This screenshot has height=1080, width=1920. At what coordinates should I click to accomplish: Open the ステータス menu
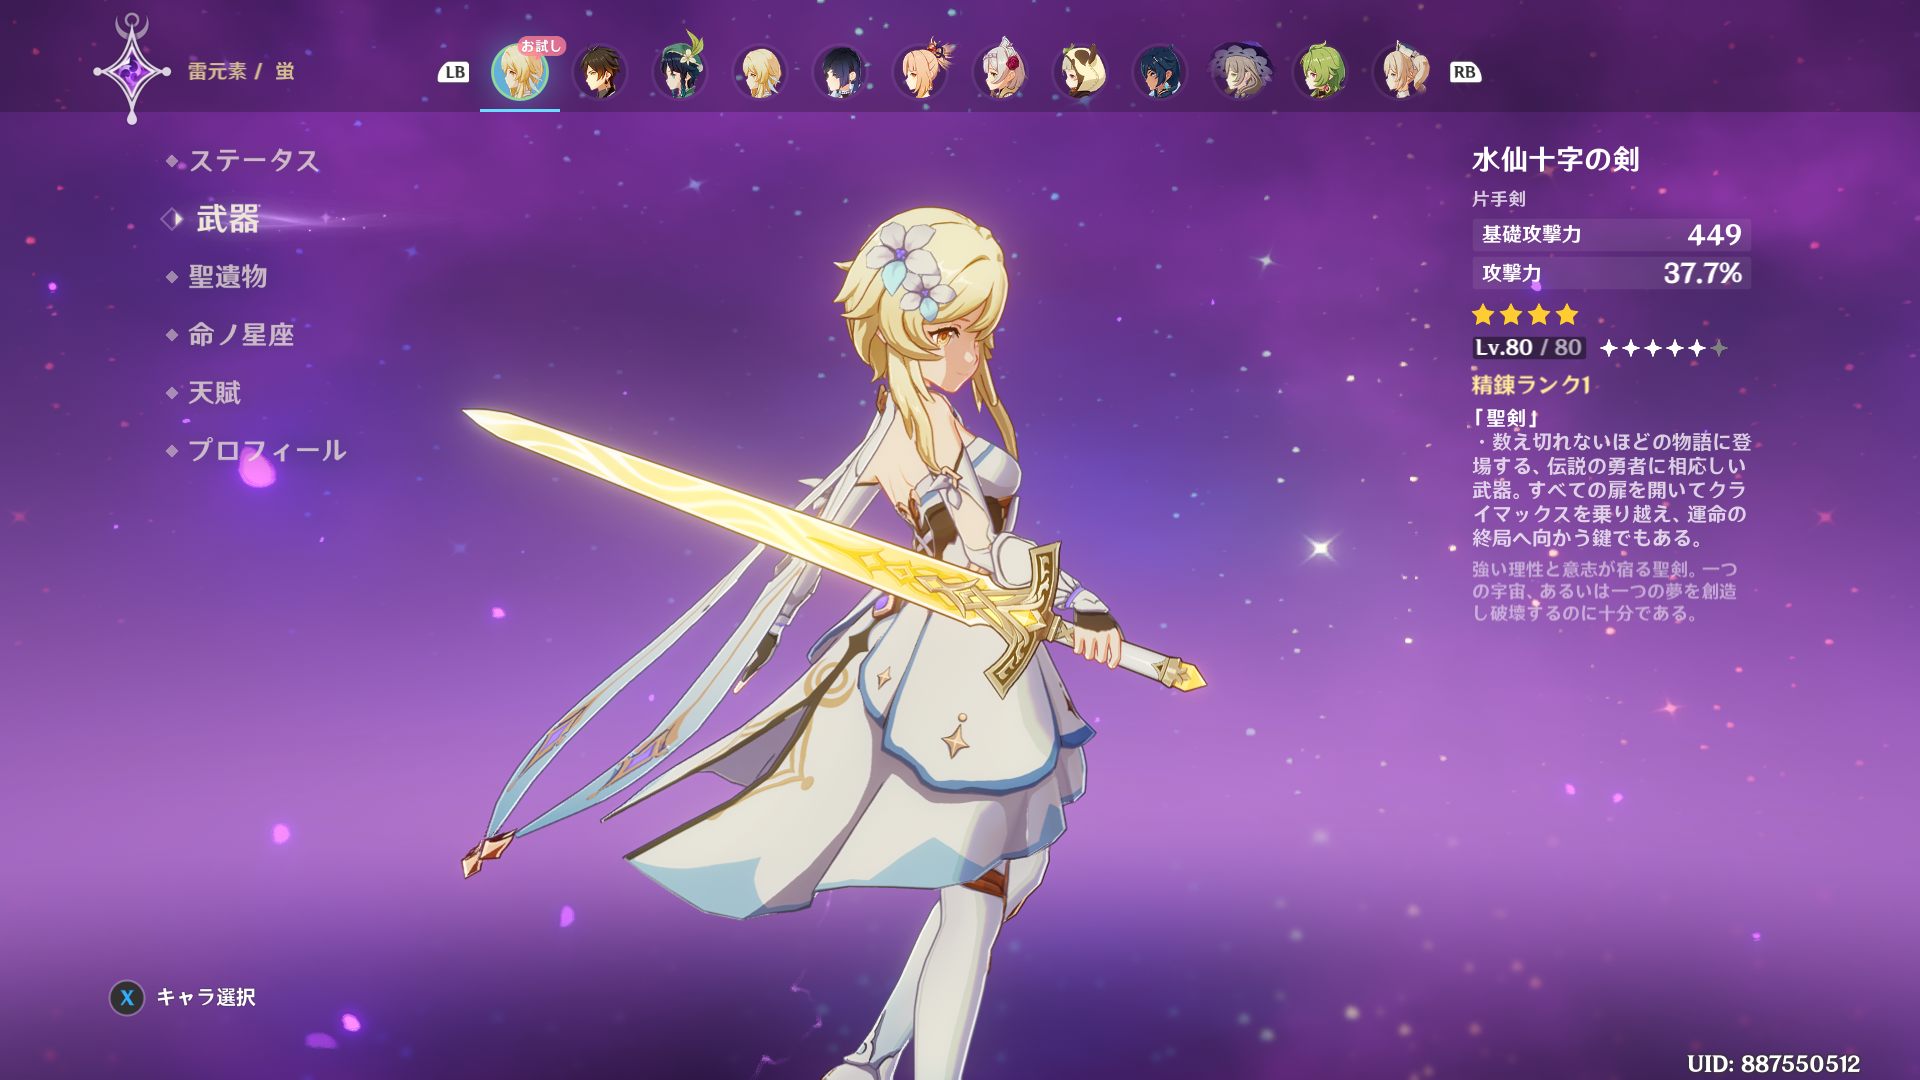[x=254, y=160]
